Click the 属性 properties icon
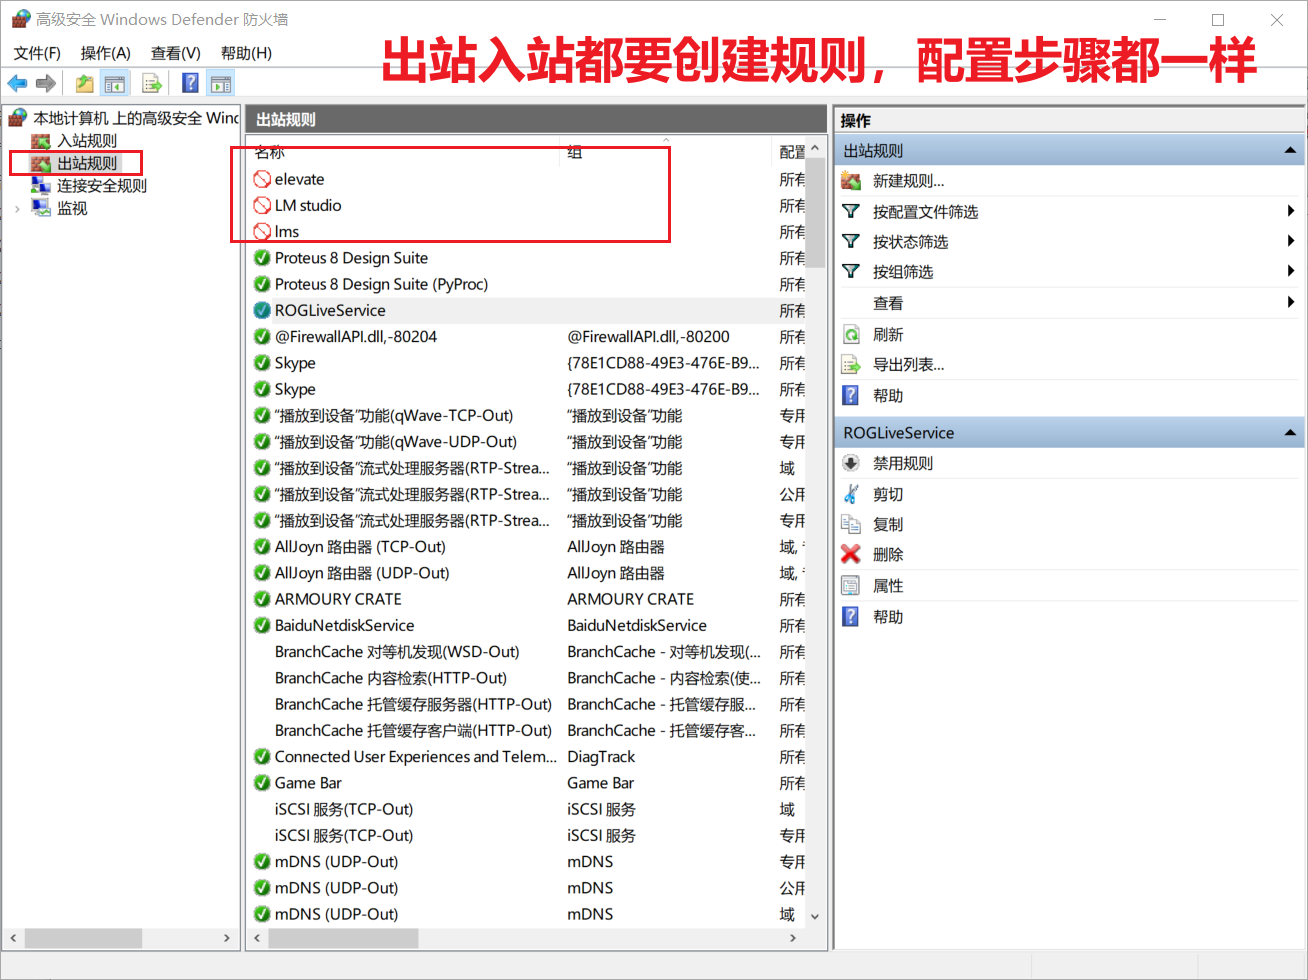The image size is (1308, 980). click(851, 585)
